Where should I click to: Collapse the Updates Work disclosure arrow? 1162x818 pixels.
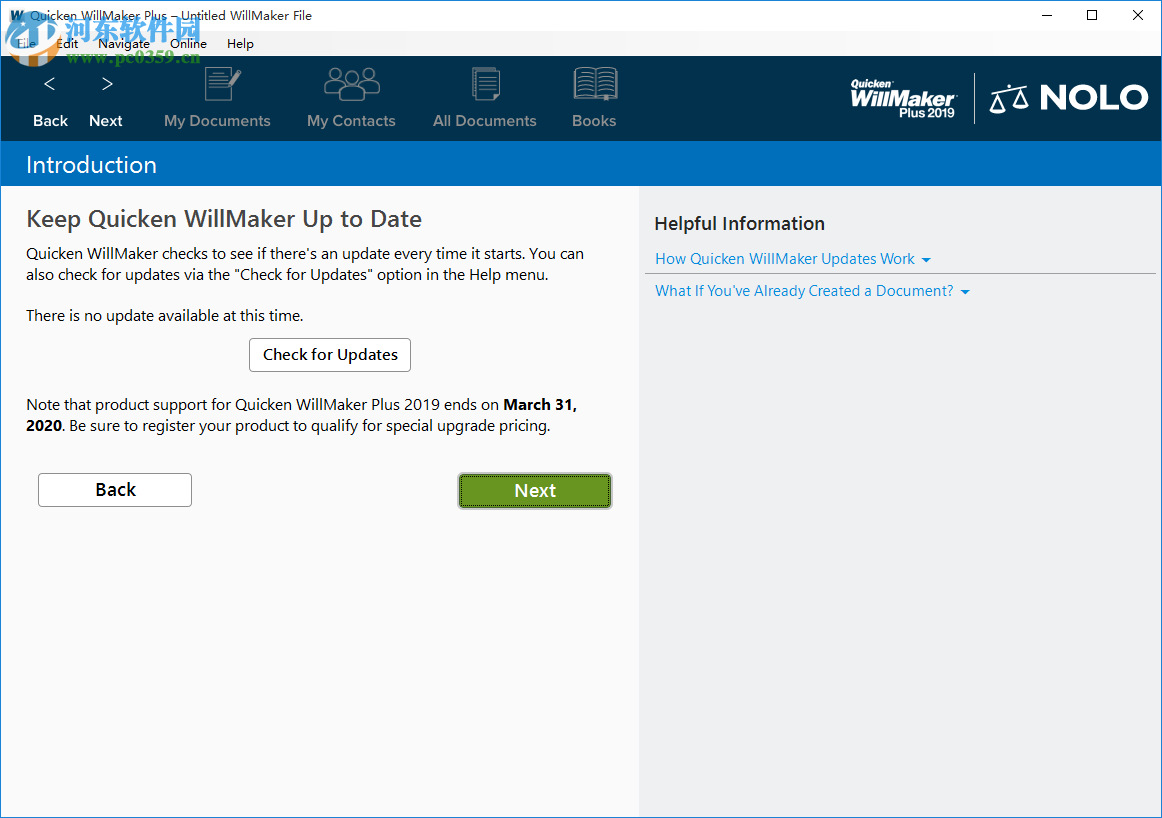pos(927,258)
